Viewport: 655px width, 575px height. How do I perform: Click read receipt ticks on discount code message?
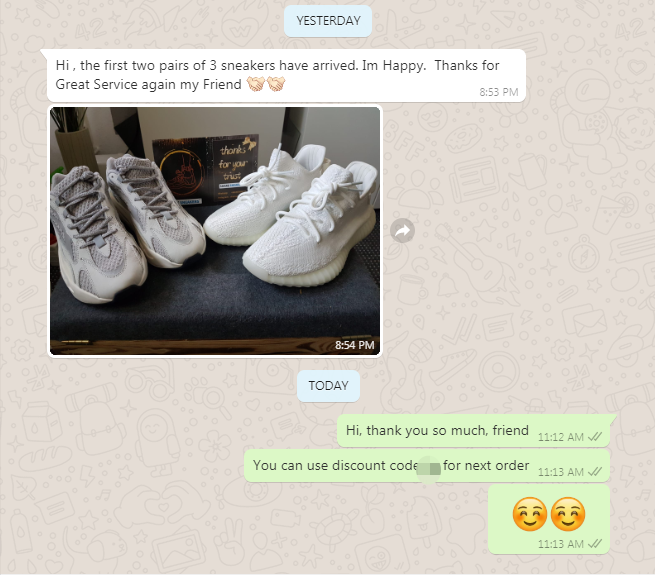coord(594,472)
